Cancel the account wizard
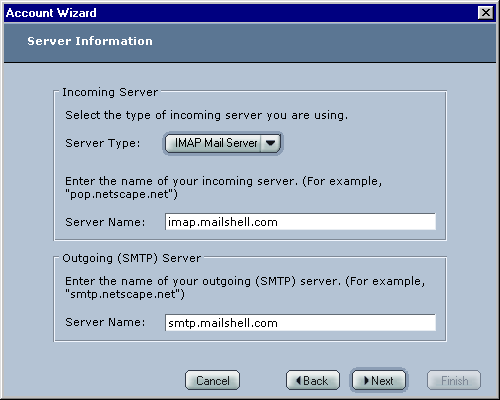This screenshot has width=500, height=400. 213,380
